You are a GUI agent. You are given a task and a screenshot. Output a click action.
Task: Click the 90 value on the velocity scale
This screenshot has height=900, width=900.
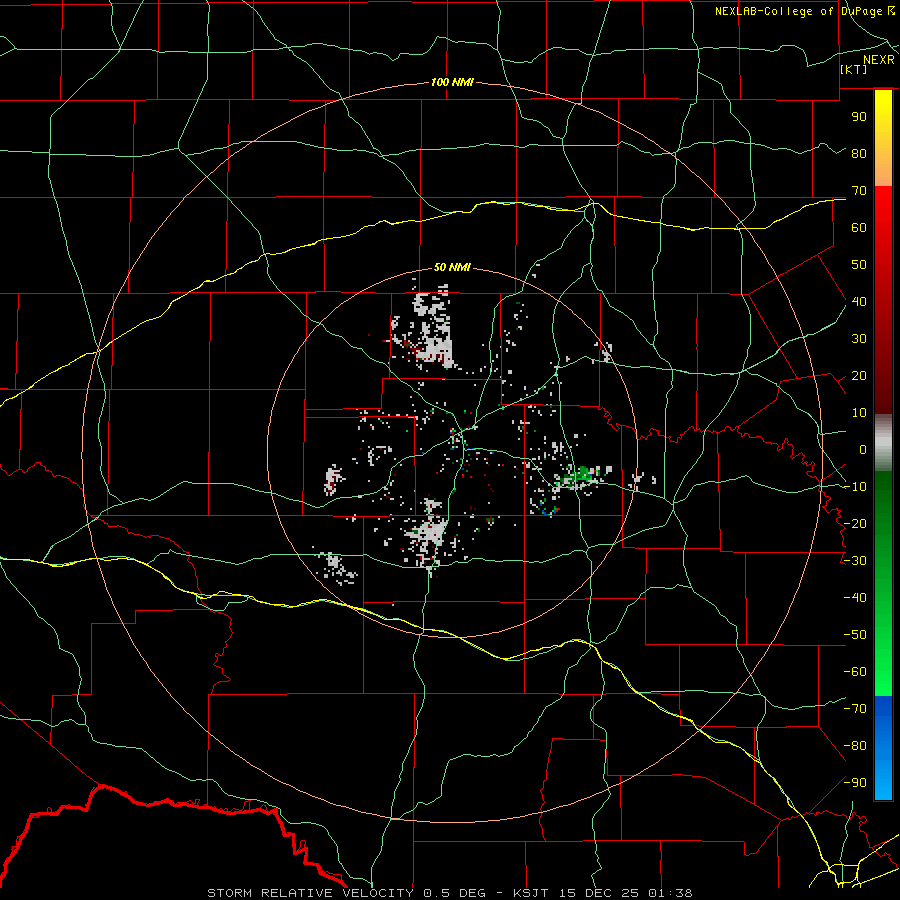click(859, 117)
